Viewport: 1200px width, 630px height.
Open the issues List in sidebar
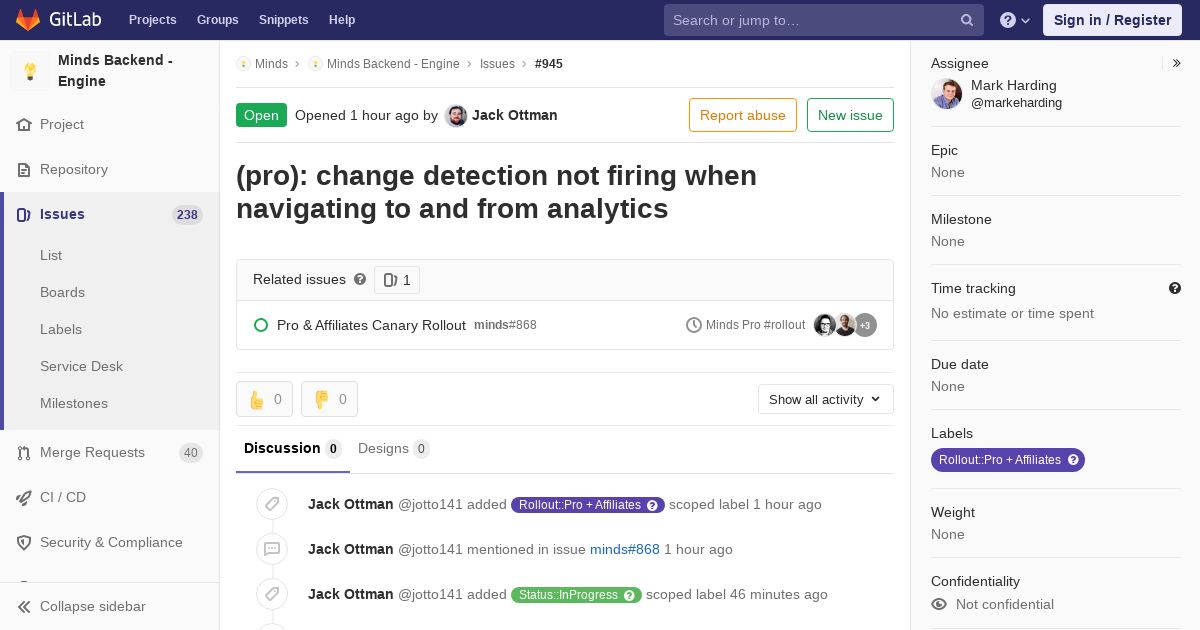tap(51, 255)
